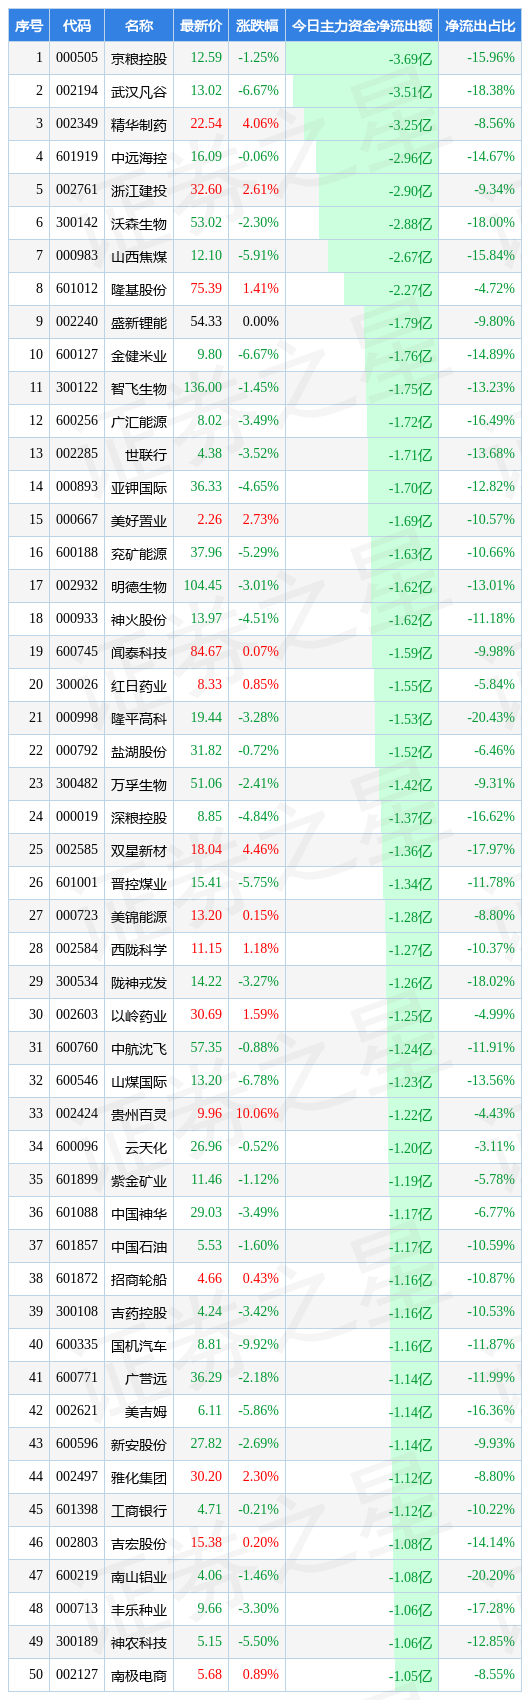The height and width of the screenshot is (1700, 522).
Task: Click the 今日主力资金净流出额 column header
Action: [x=362, y=25]
